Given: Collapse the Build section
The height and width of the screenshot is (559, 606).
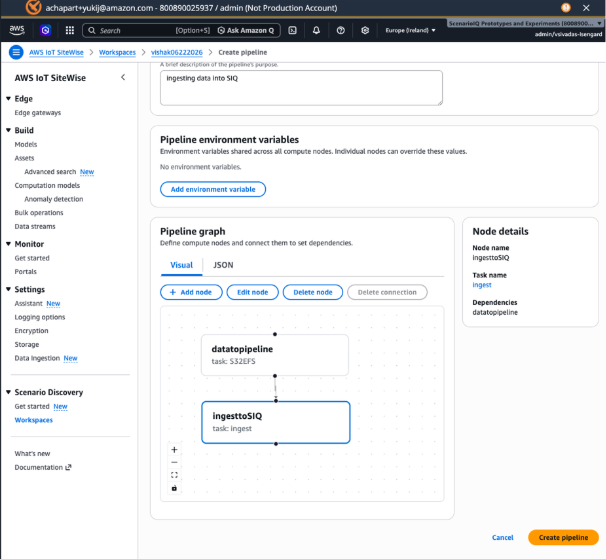Looking at the screenshot, I should tap(8, 130).
